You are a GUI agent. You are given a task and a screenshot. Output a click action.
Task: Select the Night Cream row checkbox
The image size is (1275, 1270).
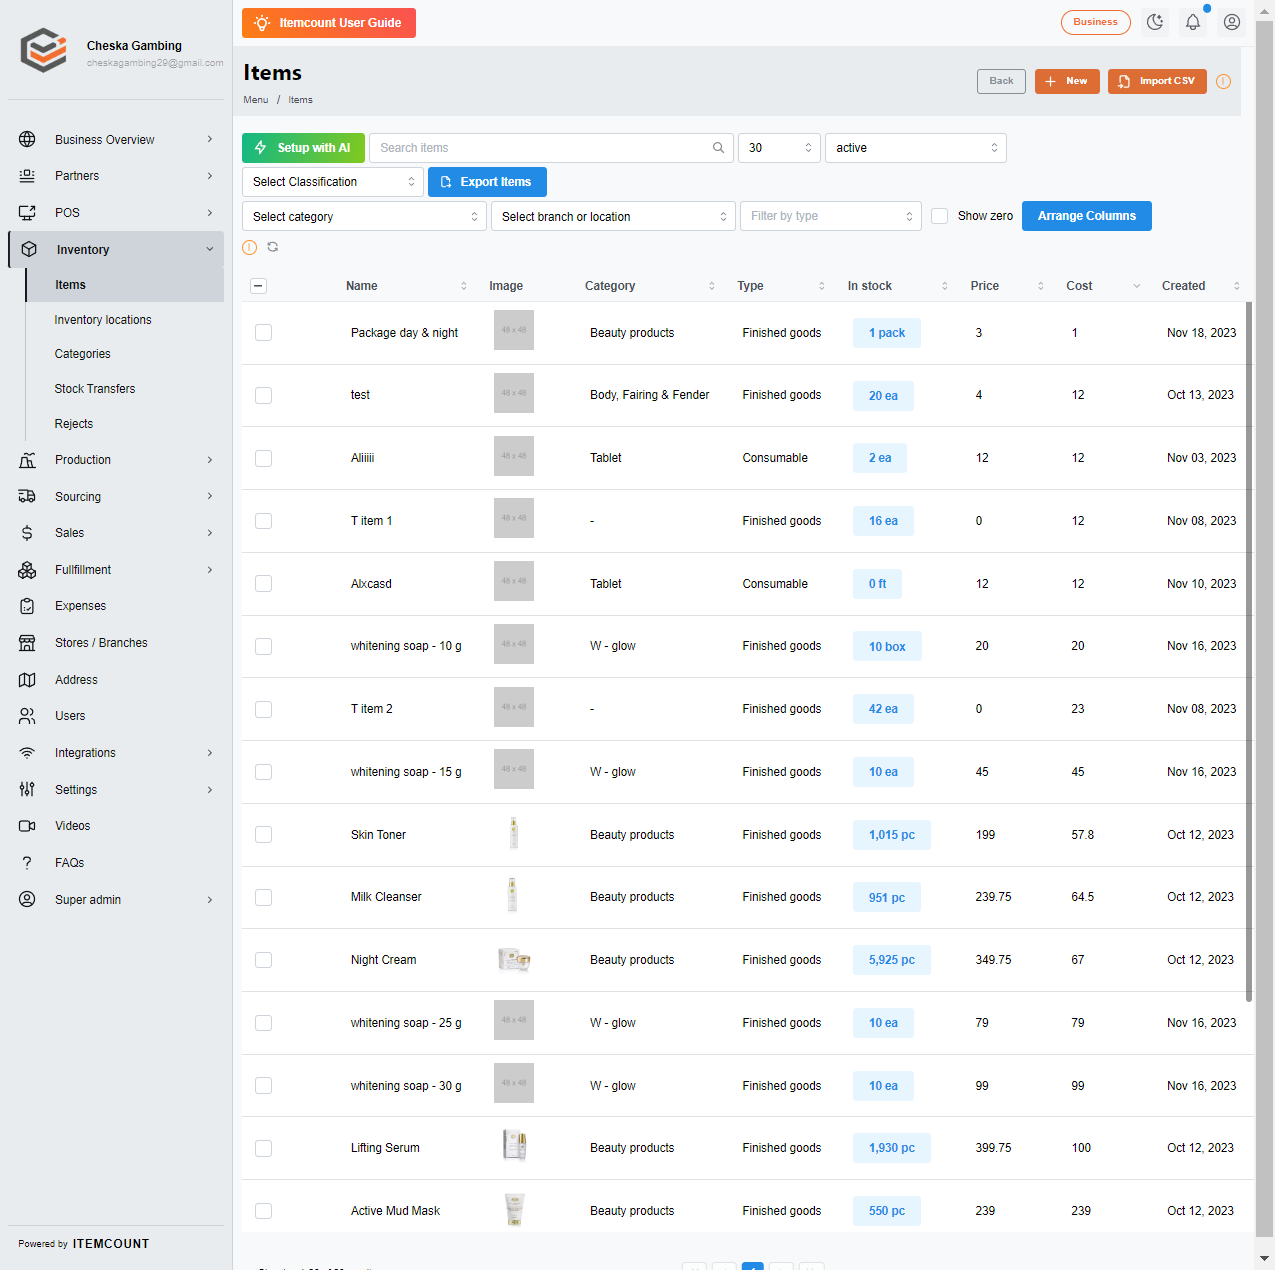[x=263, y=960]
